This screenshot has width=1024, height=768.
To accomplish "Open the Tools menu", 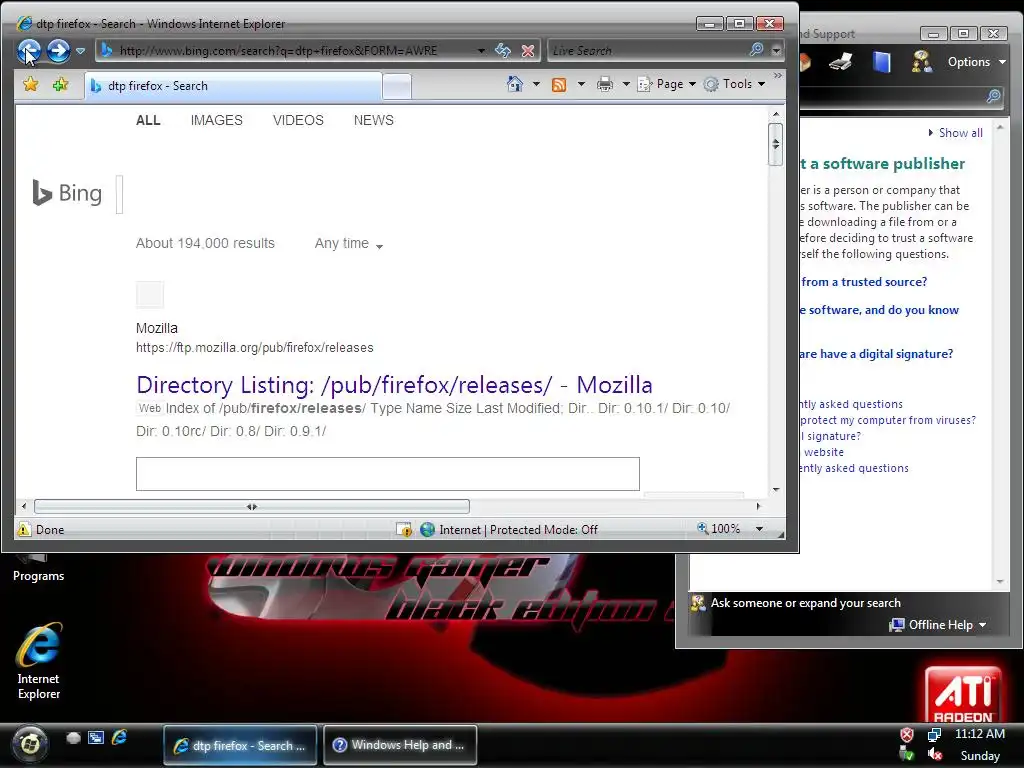I will tap(734, 84).
